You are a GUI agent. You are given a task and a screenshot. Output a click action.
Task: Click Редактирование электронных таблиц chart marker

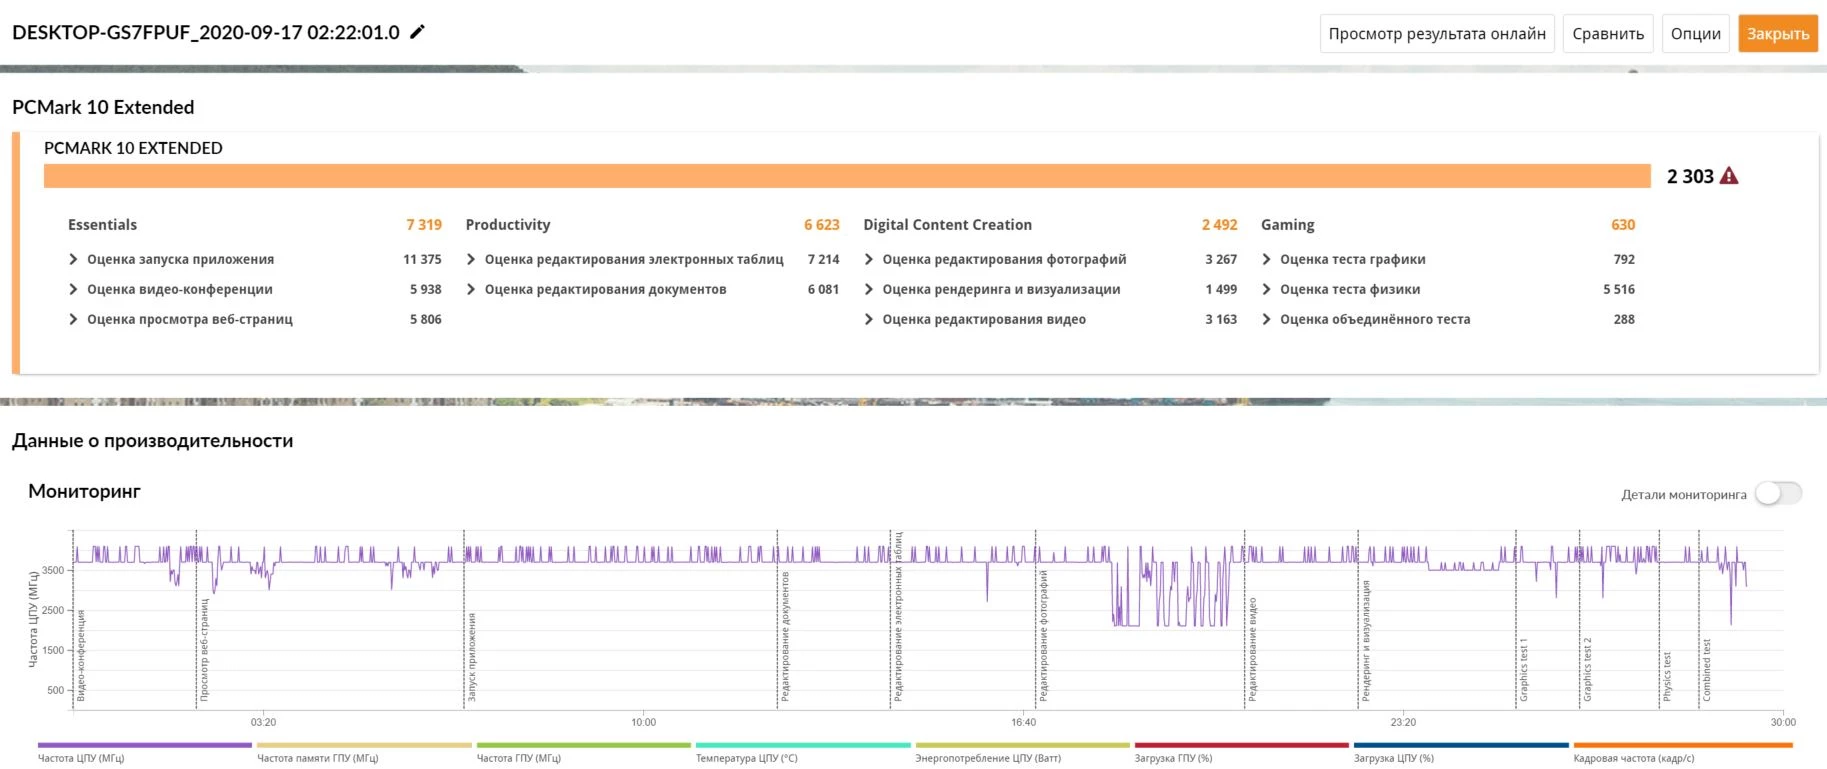pyautogui.click(x=898, y=616)
